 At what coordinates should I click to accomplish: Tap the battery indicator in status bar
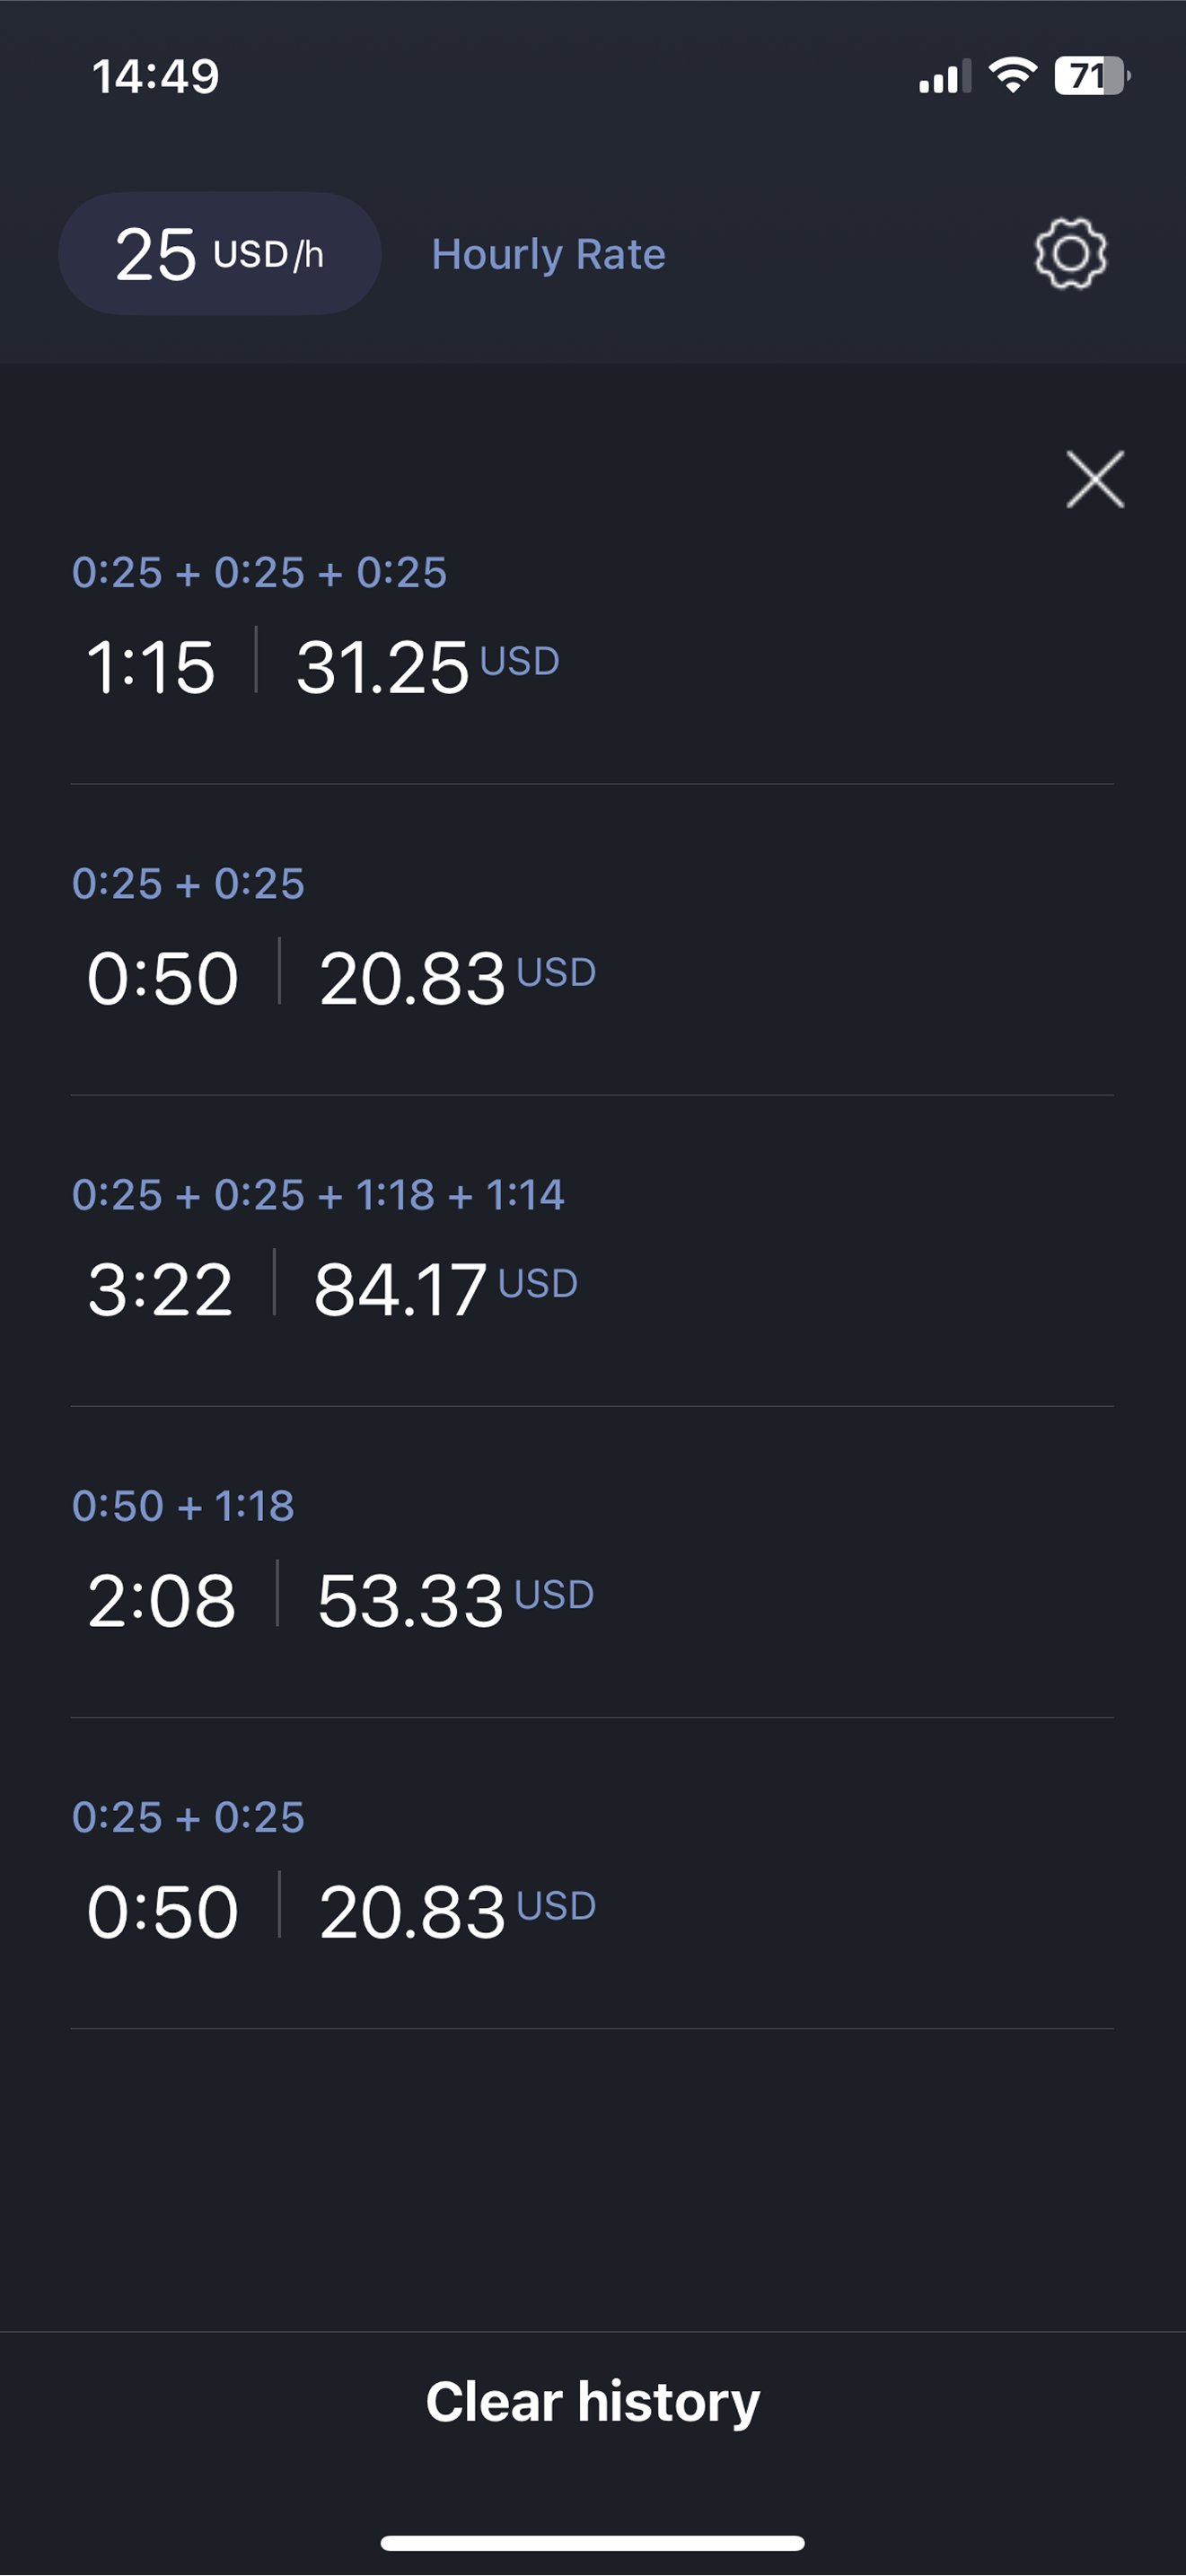pos(1092,76)
